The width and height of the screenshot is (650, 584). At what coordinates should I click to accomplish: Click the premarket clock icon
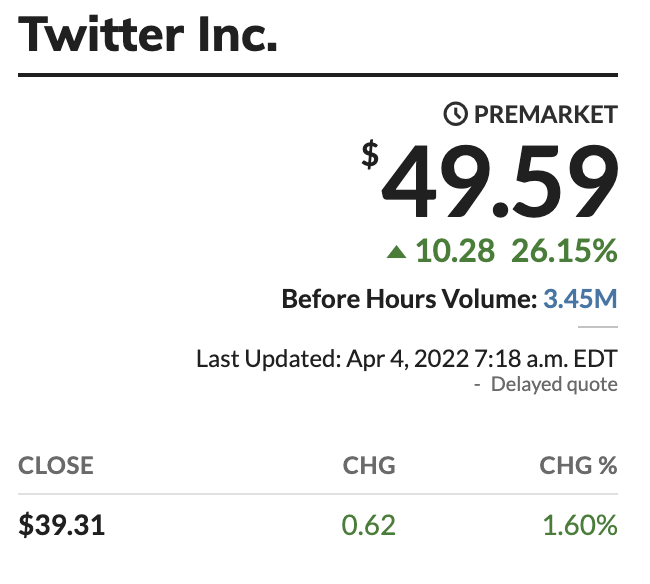456,114
